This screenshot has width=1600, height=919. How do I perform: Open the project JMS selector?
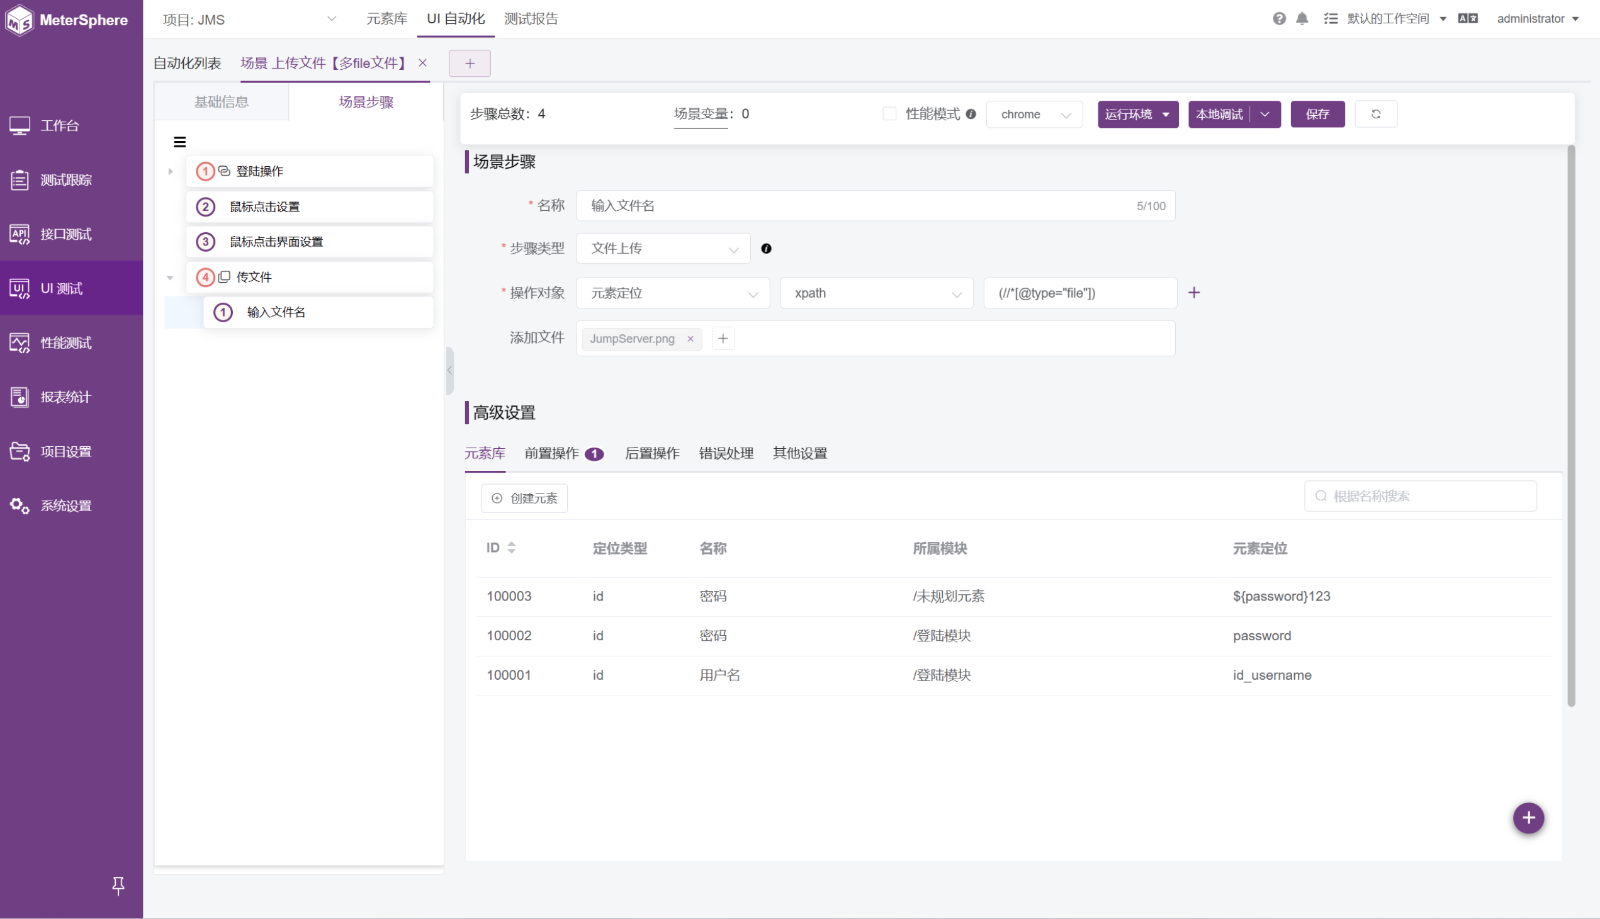click(250, 19)
